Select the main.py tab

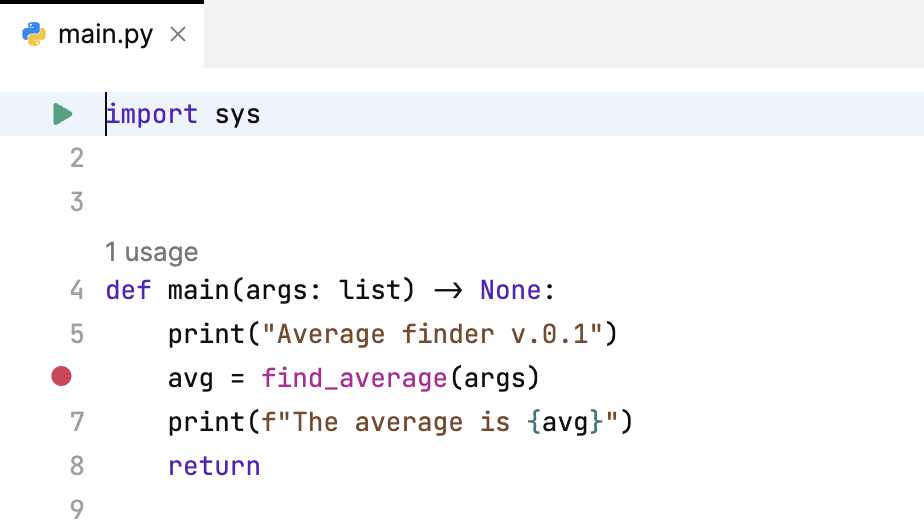(x=105, y=35)
